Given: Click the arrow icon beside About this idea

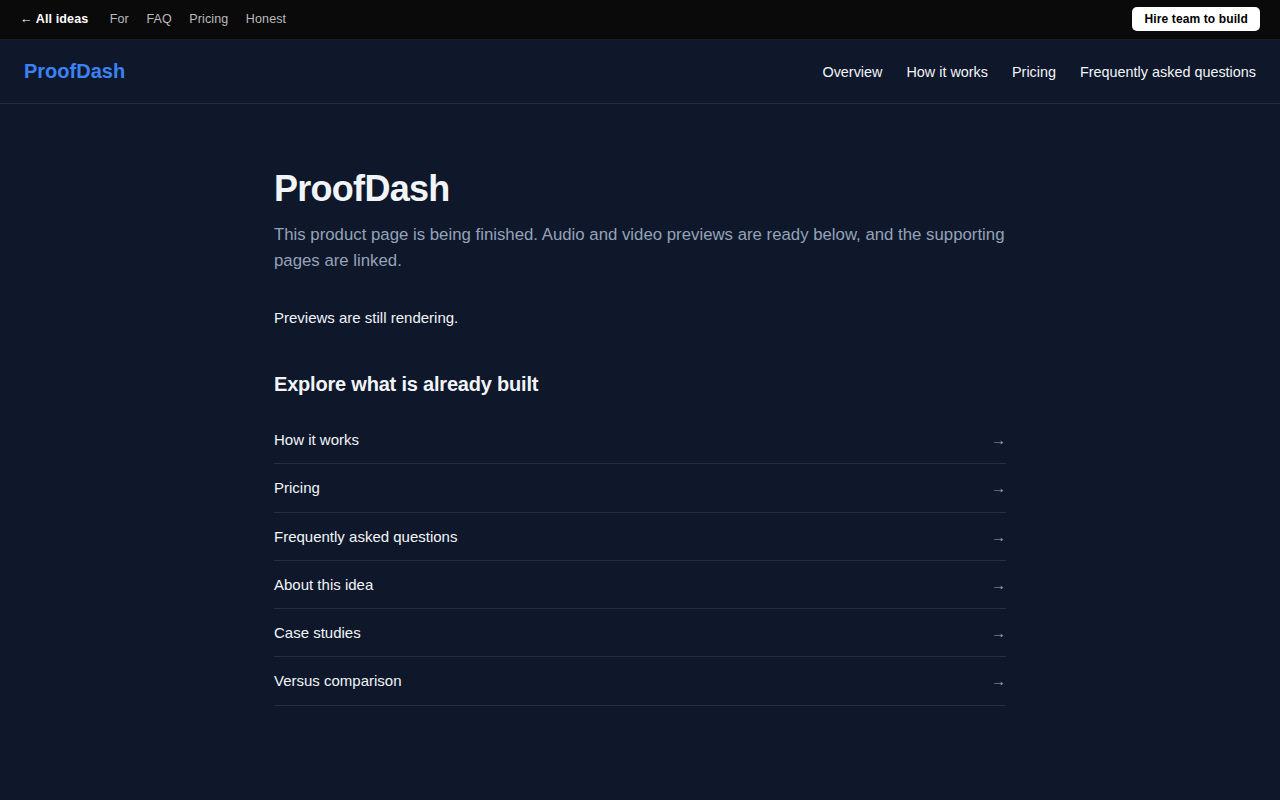Looking at the screenshot, I should [998, 586].
